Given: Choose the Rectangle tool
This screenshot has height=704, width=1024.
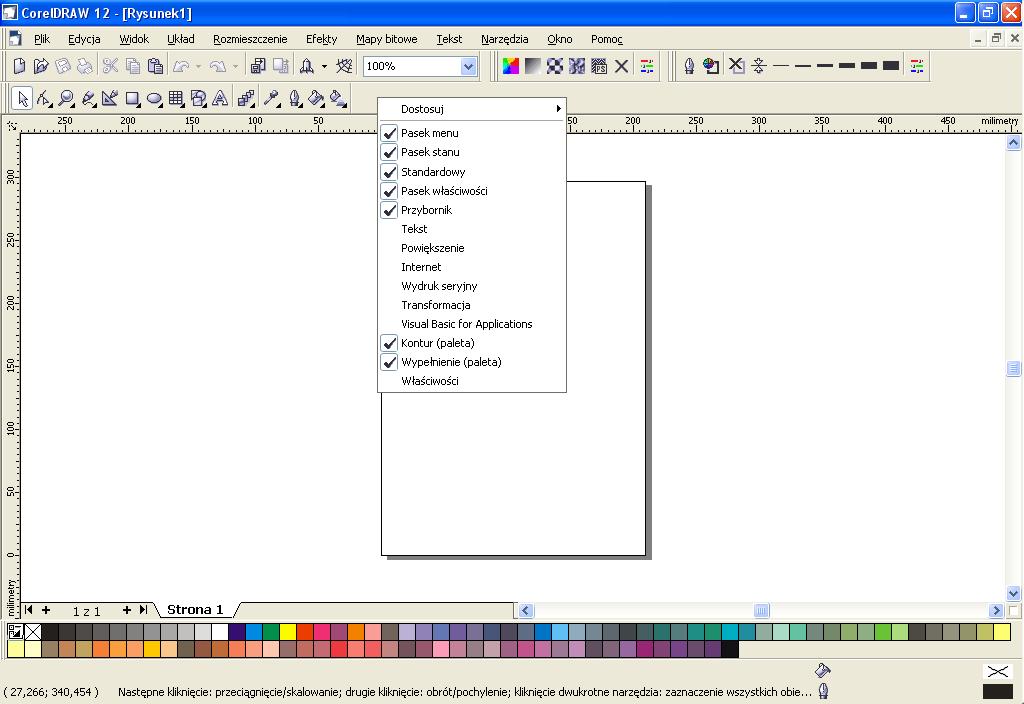Looking at the screenshot, I should point(132,98).
